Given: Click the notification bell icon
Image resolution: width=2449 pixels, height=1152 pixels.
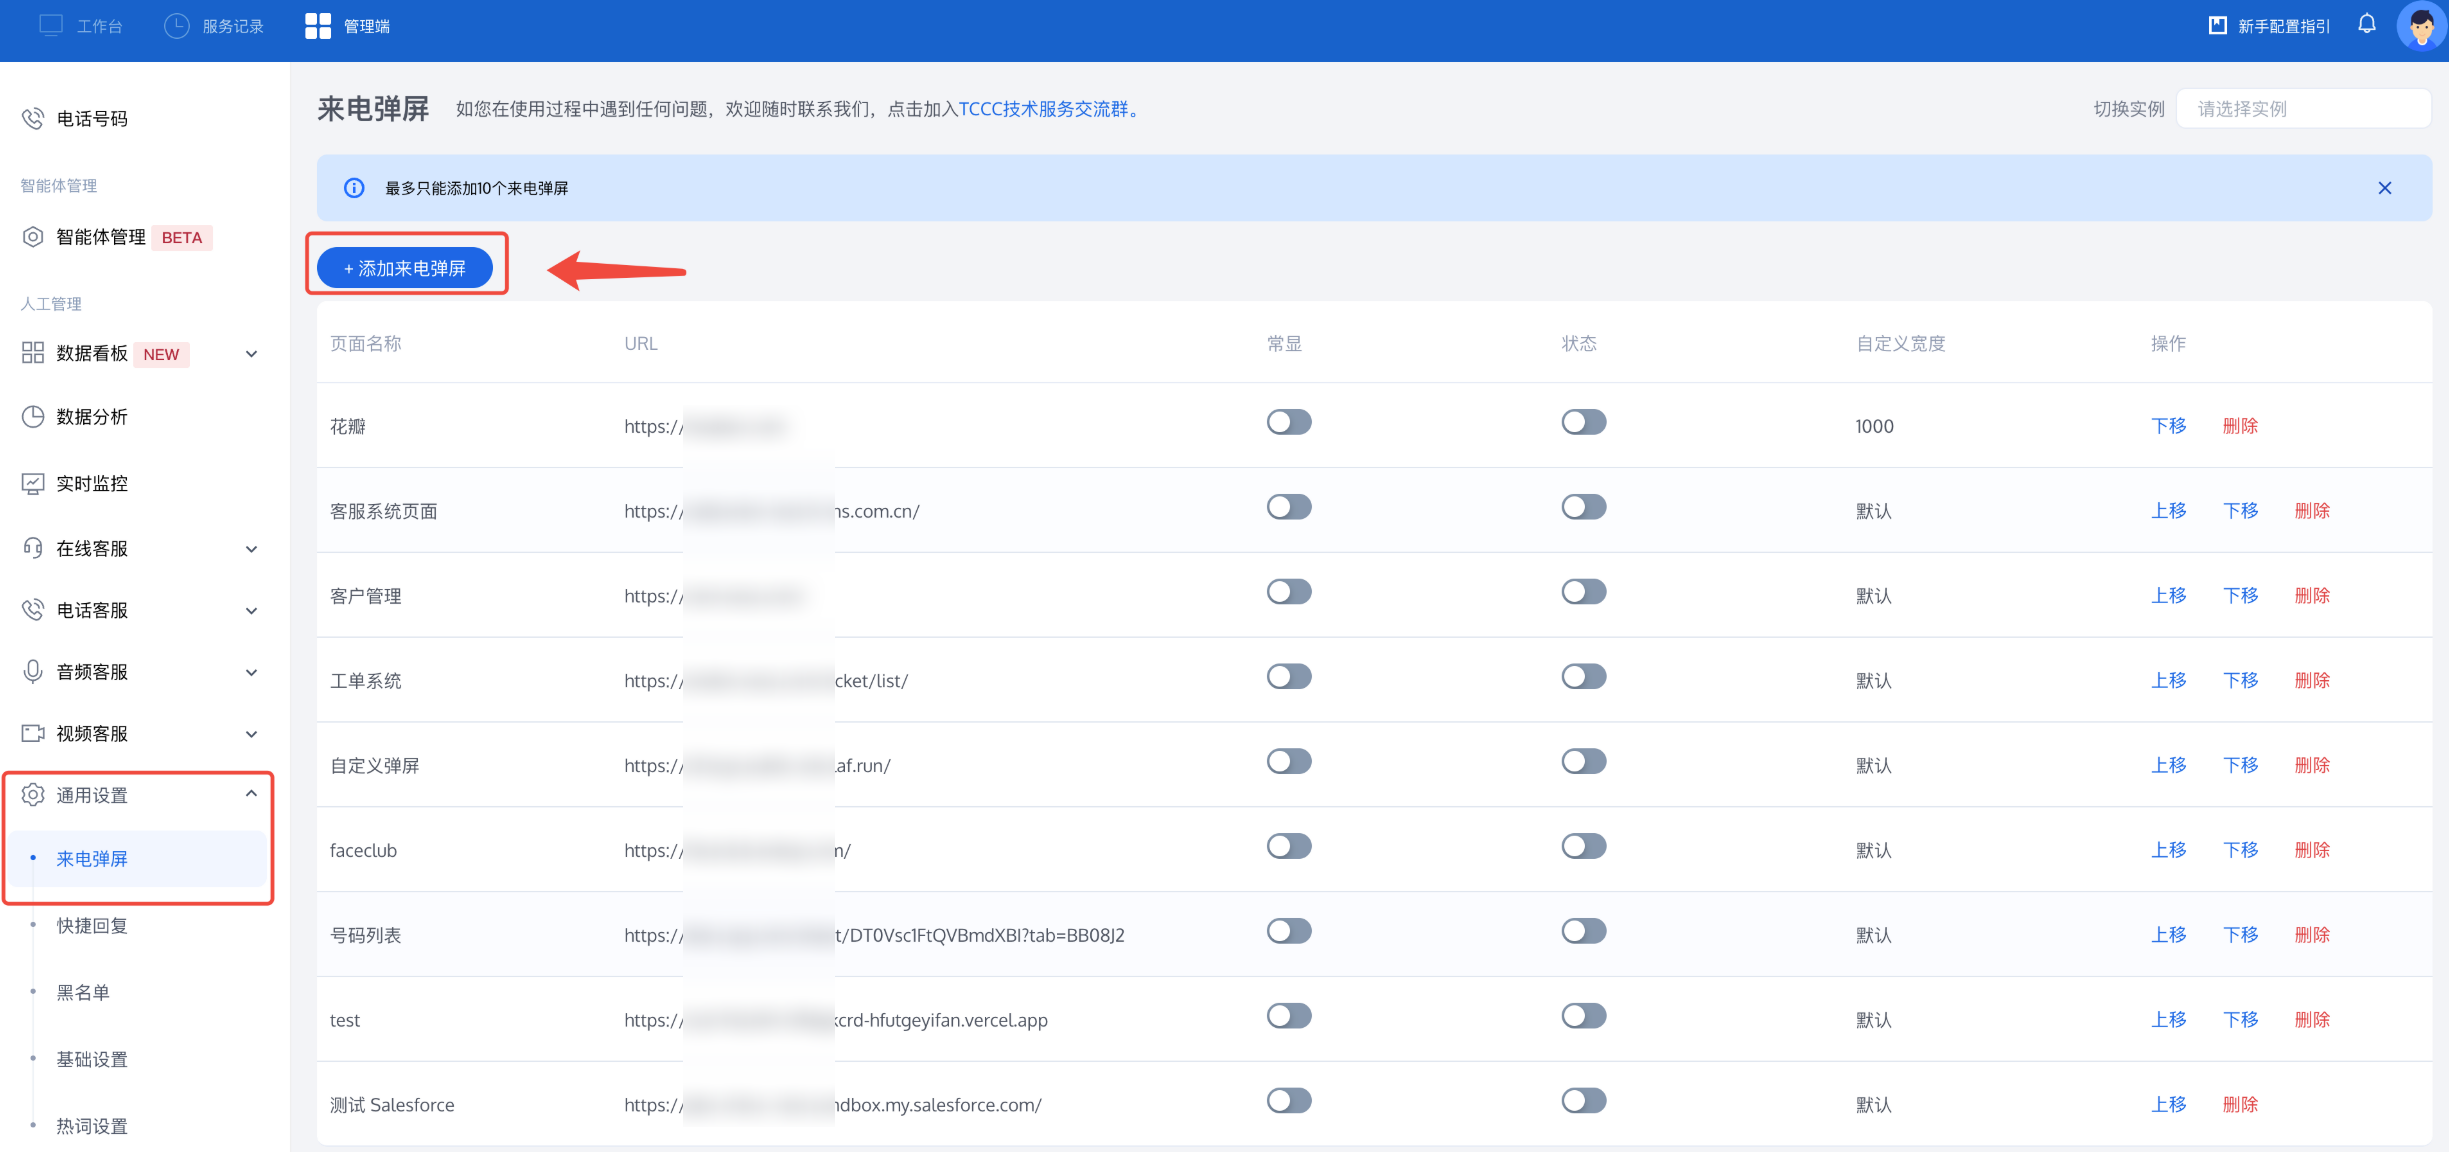Looking at the screenshot, I should [x=2366, y=24].
